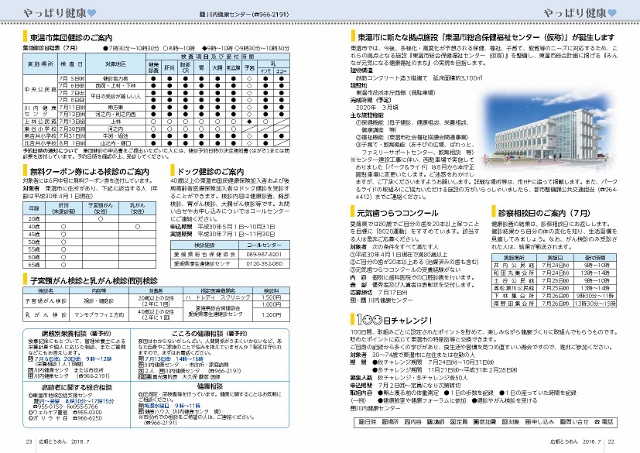This screenshot has width=640, height=453.
Task: Click the 下林集会所 row in the consultation table
Action: [554, 295]
